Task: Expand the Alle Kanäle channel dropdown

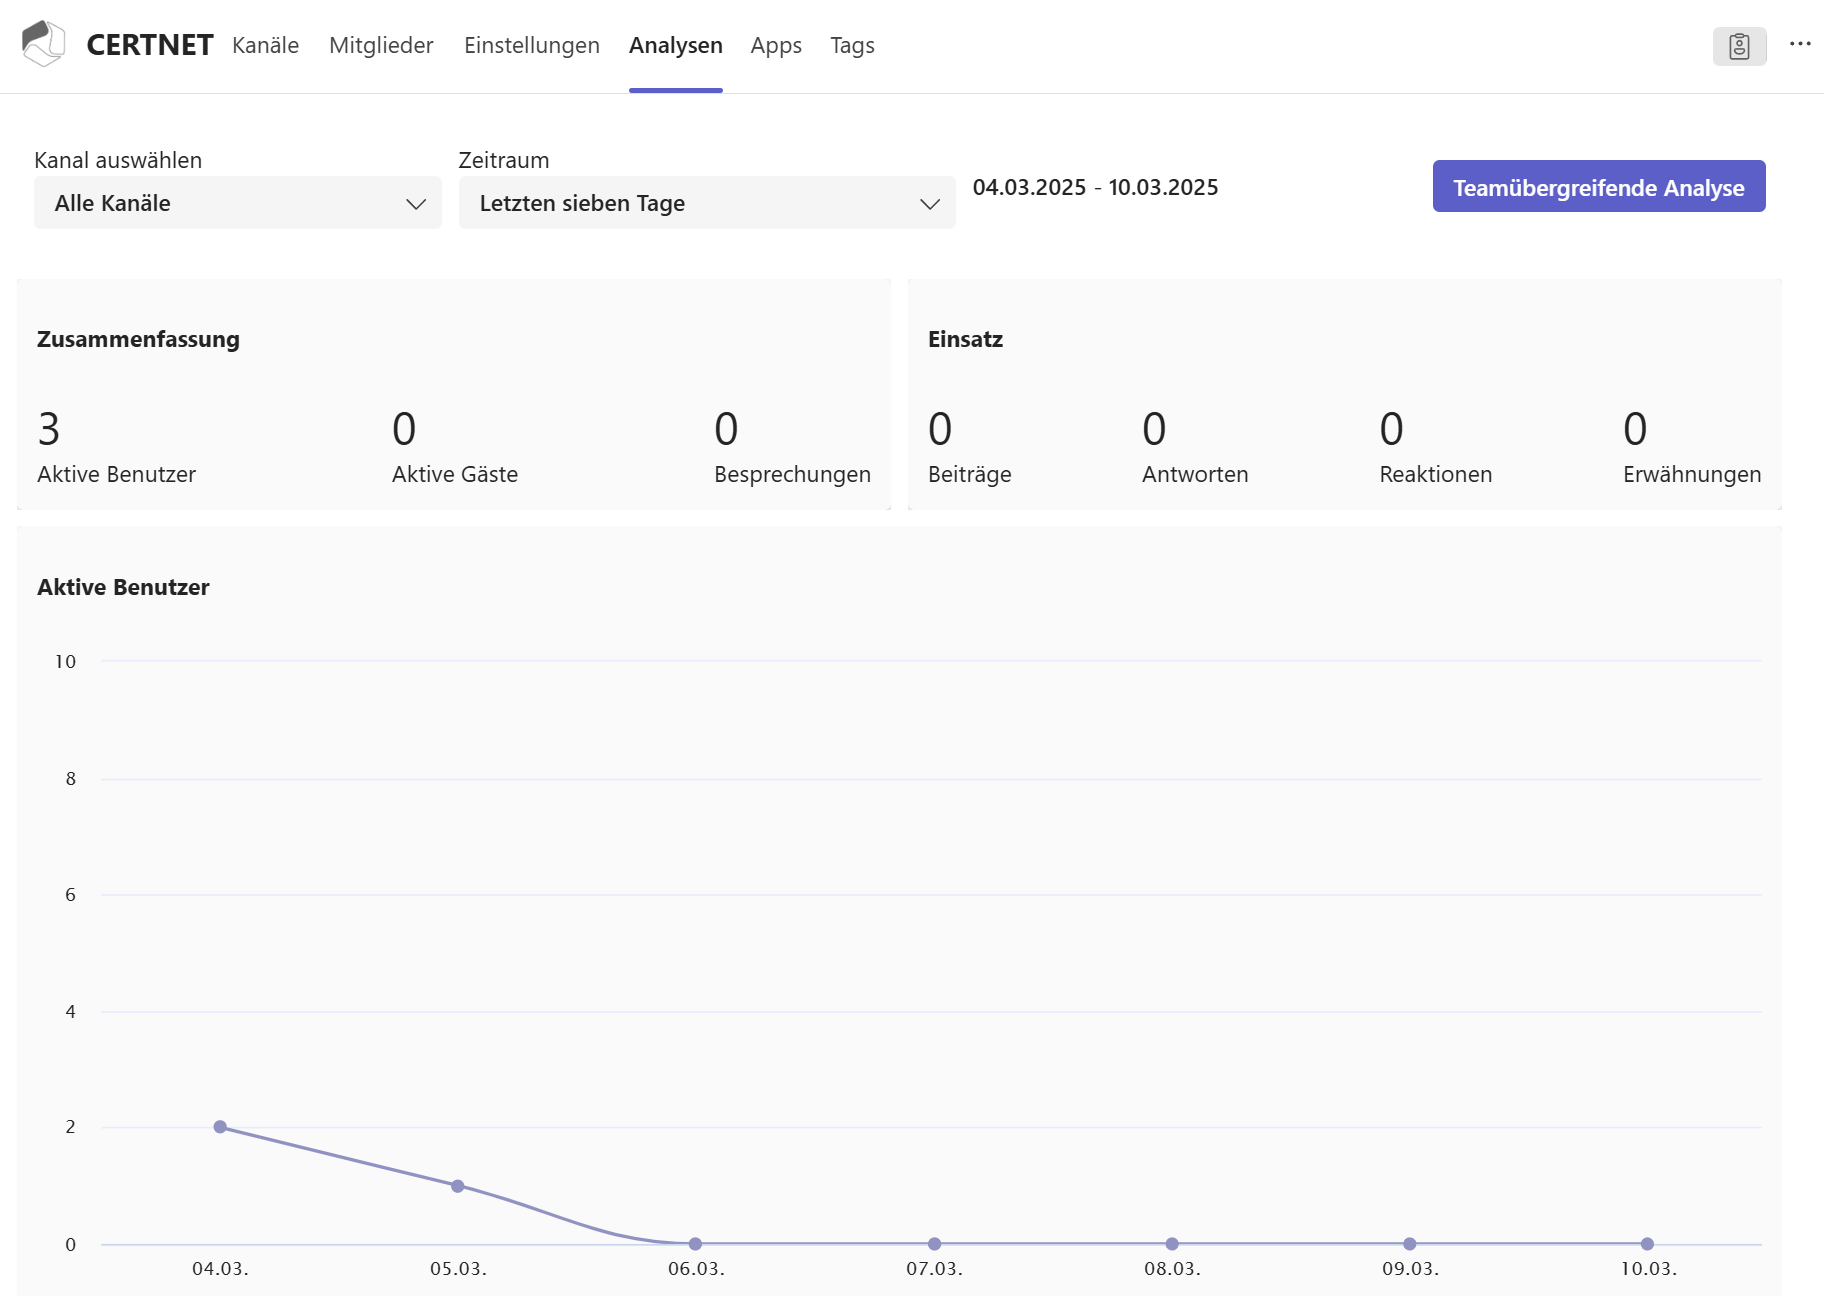Action: coord(237,203)
